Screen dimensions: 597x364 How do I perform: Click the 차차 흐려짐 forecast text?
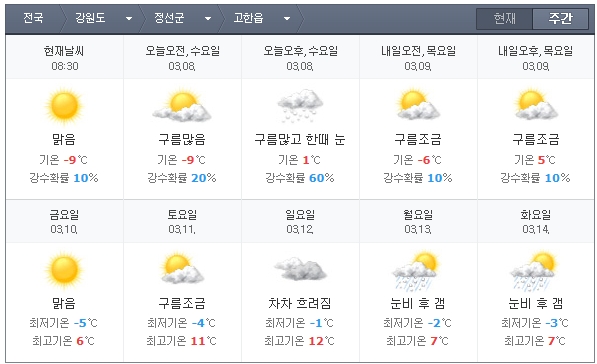300,303
